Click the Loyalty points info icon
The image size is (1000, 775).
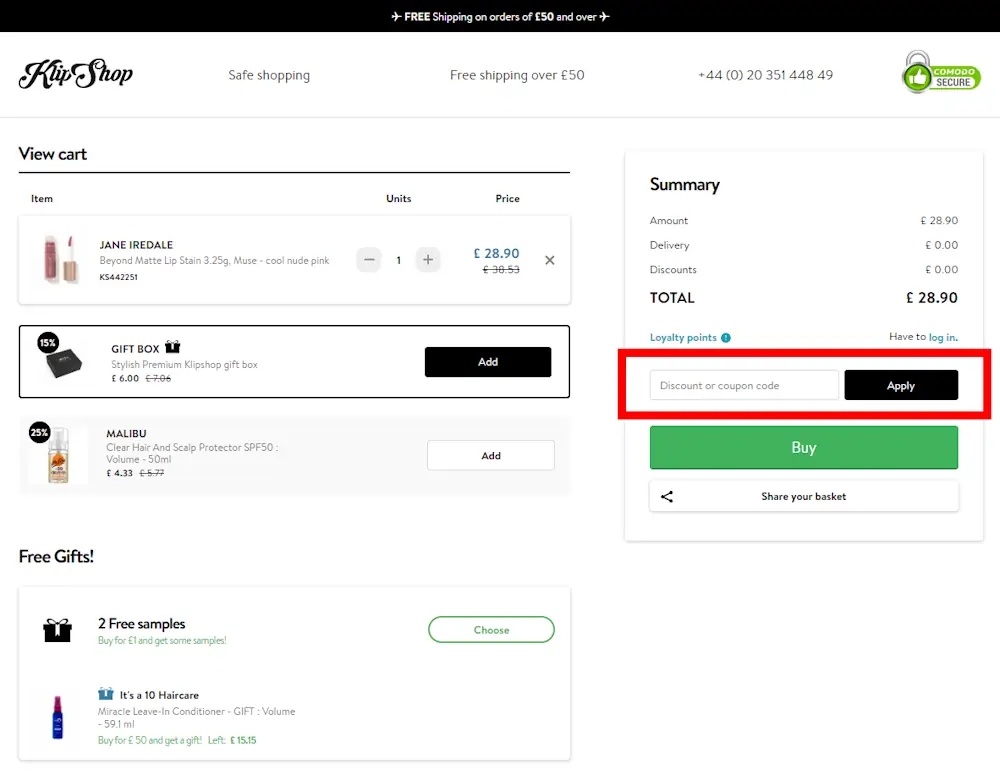click(726, 337)
